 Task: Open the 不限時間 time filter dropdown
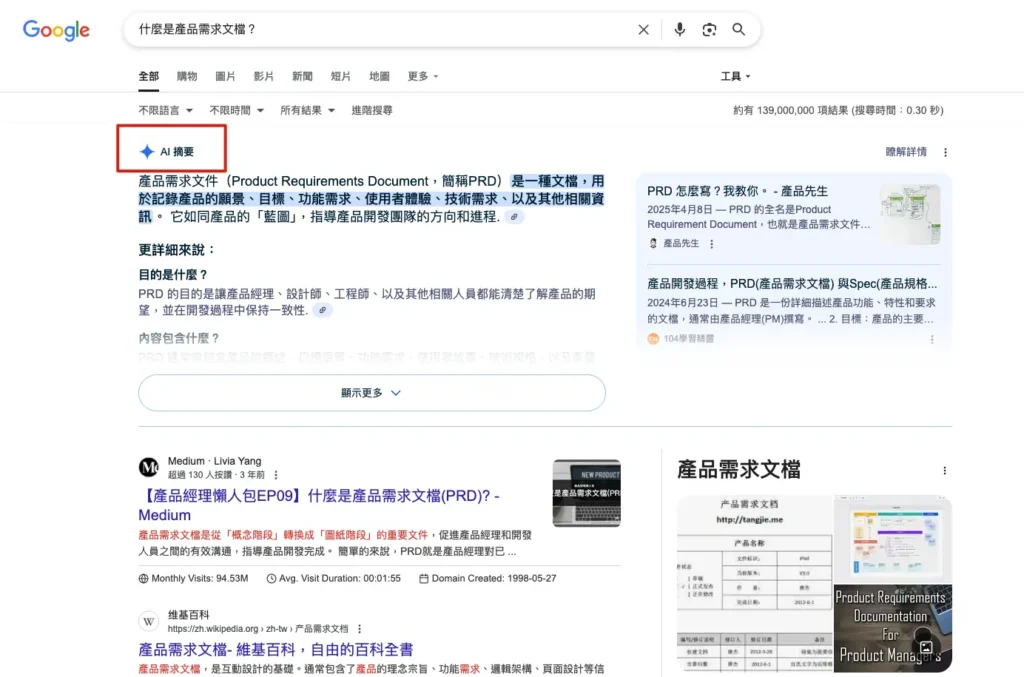click(236, 110)
